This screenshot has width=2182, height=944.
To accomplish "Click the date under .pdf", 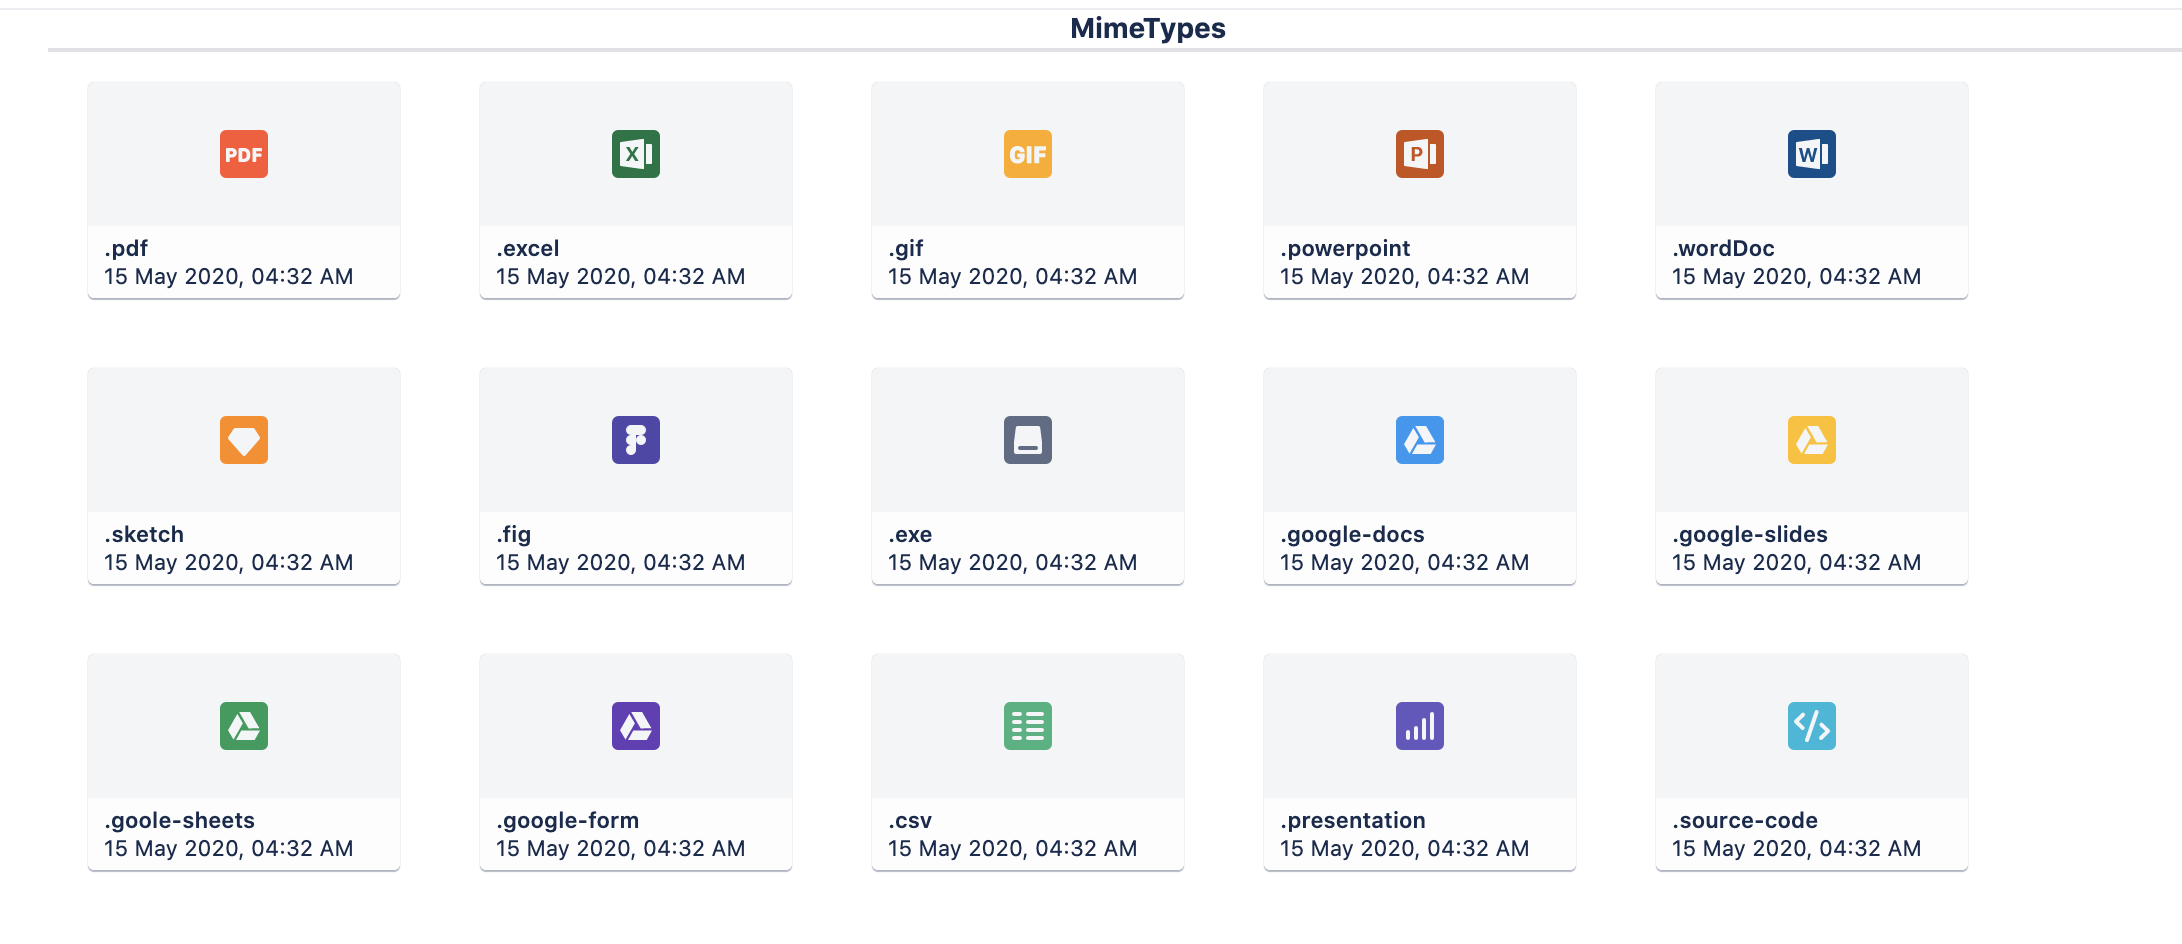I will click(229, 276).
